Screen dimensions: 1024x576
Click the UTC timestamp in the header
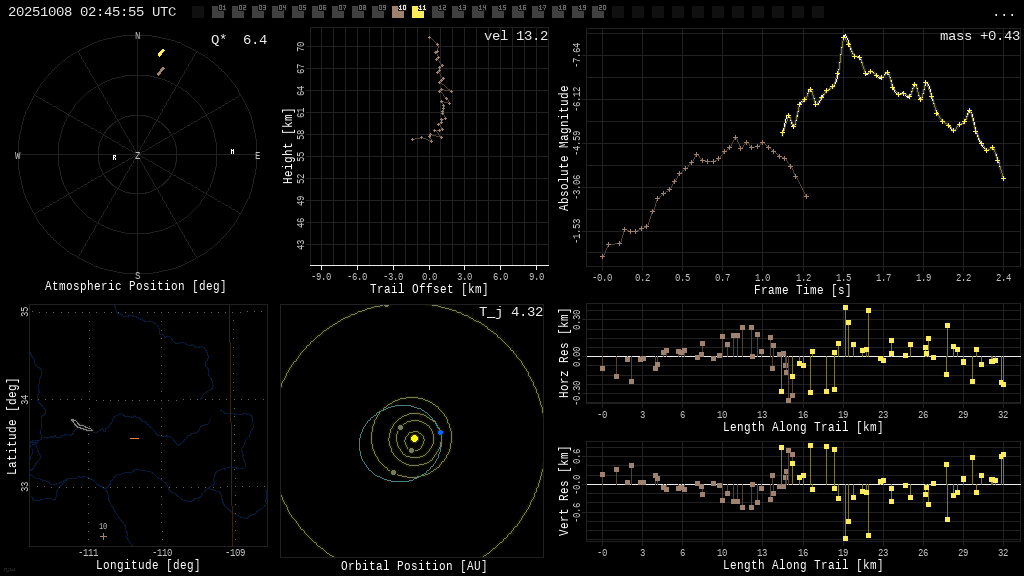pos(92,12)
